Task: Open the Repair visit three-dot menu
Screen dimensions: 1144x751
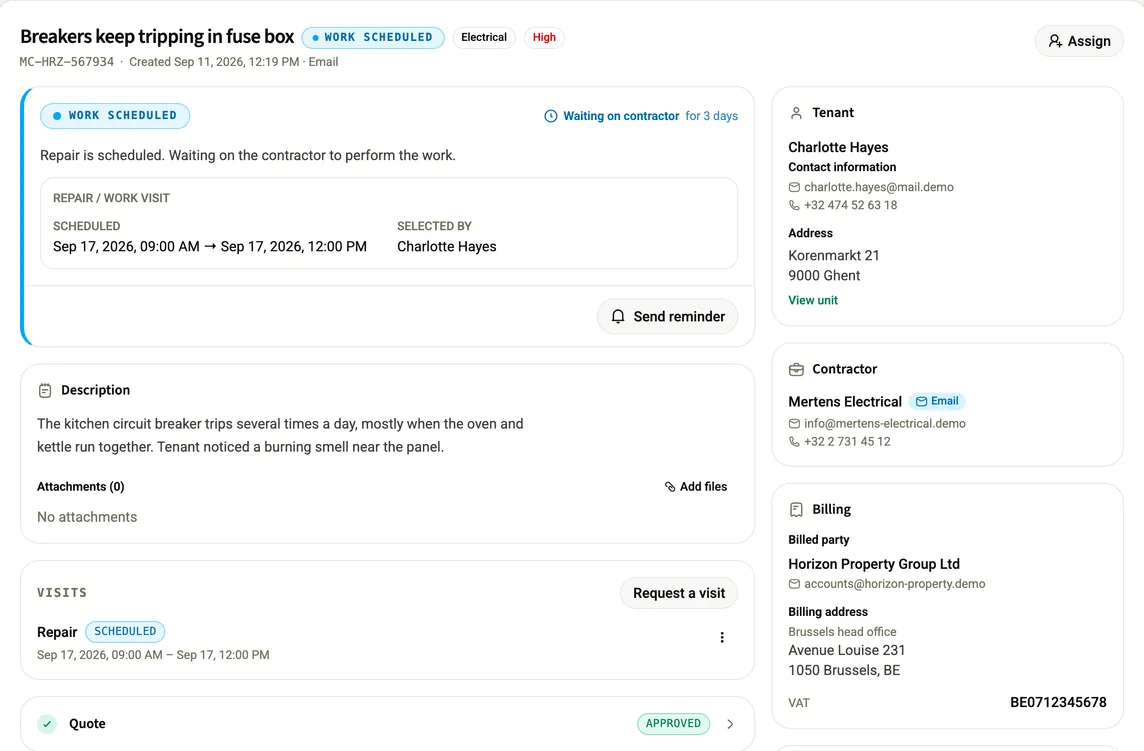Action: [722, 638]
